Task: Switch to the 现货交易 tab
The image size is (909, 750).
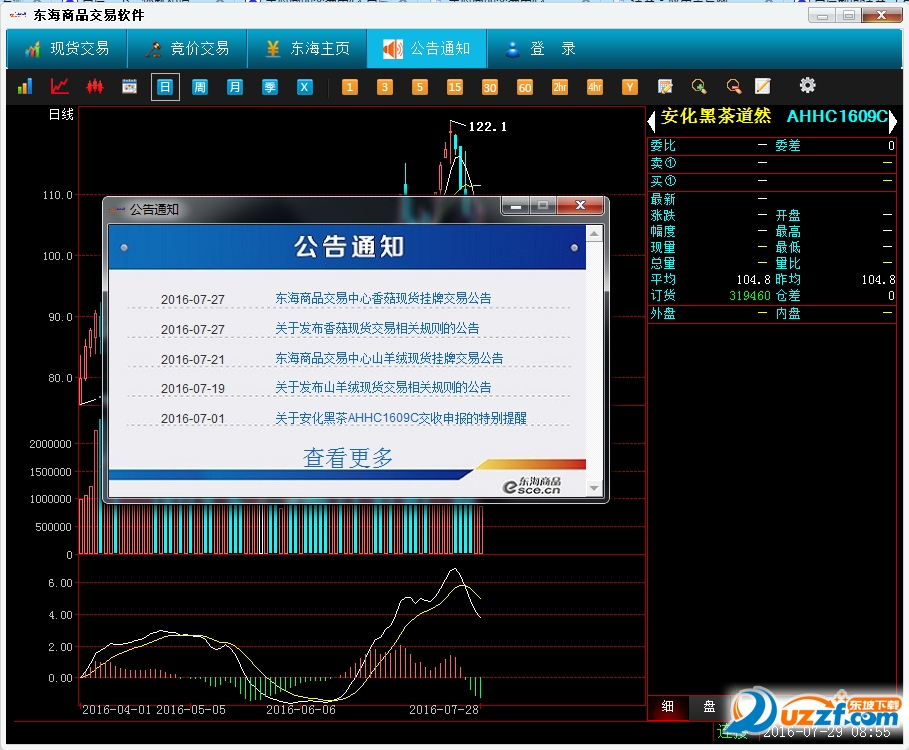Action: coord(67,49)
